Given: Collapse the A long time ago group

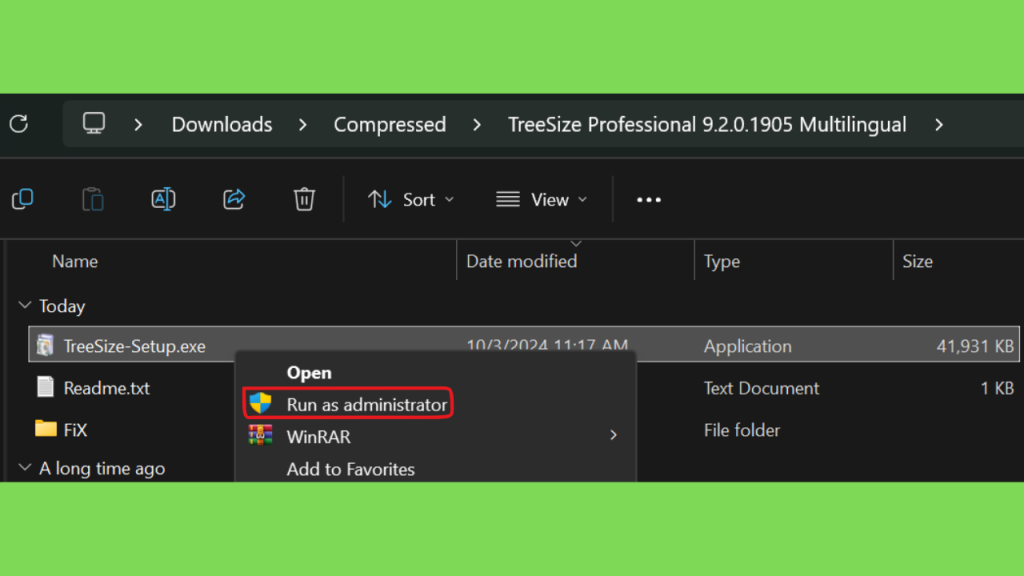Looking at the screenshot, I should tap(25, 468).
